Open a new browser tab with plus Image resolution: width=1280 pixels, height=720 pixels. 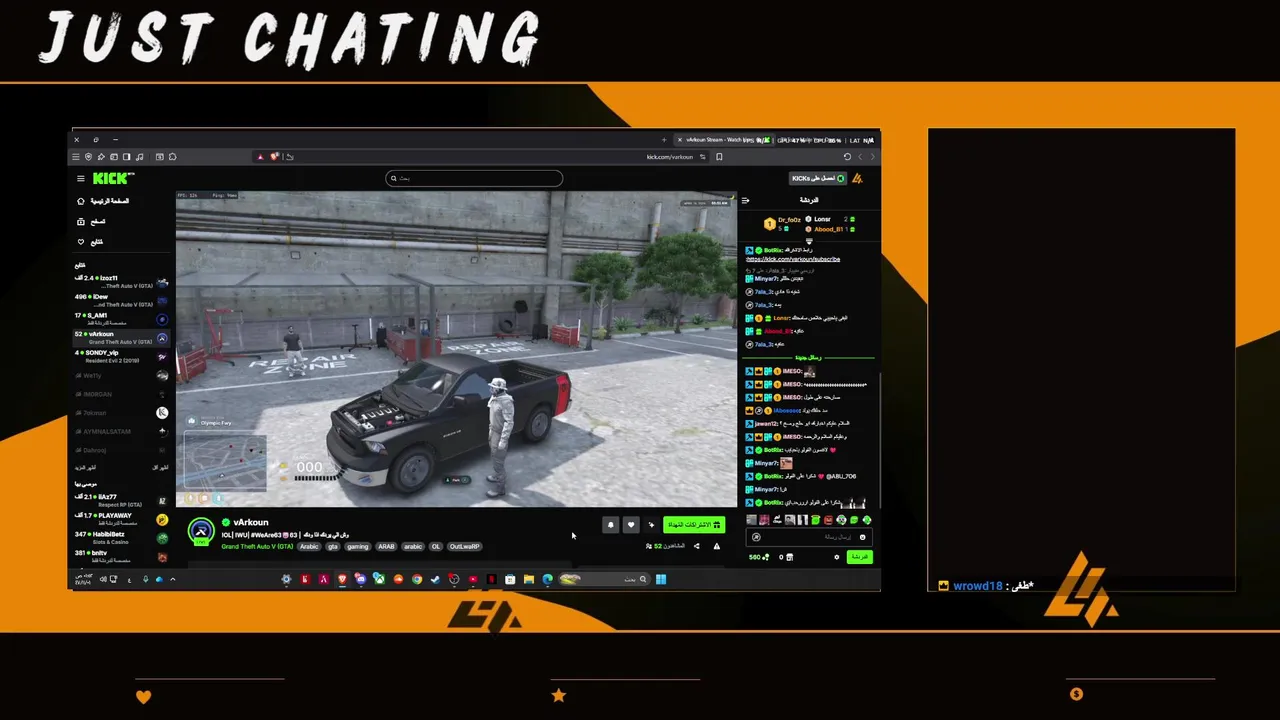[664, 140]
